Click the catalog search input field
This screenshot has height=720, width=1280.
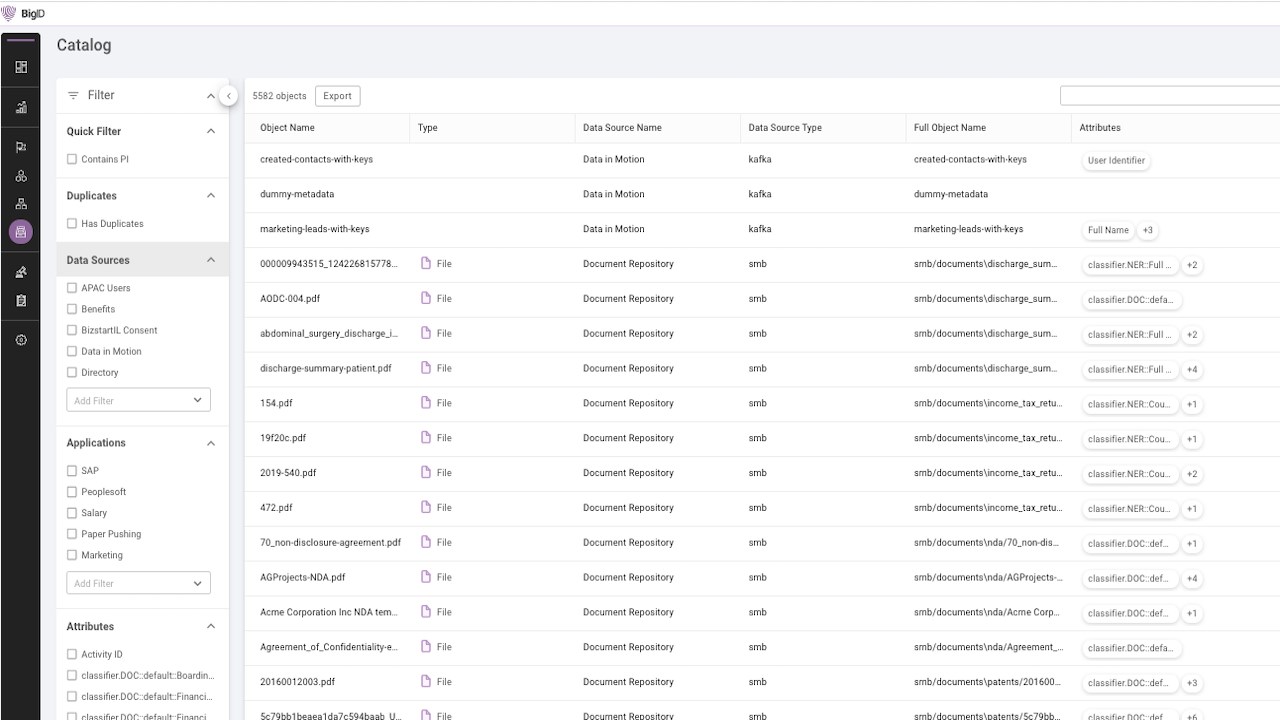[x=1170, y=96]
